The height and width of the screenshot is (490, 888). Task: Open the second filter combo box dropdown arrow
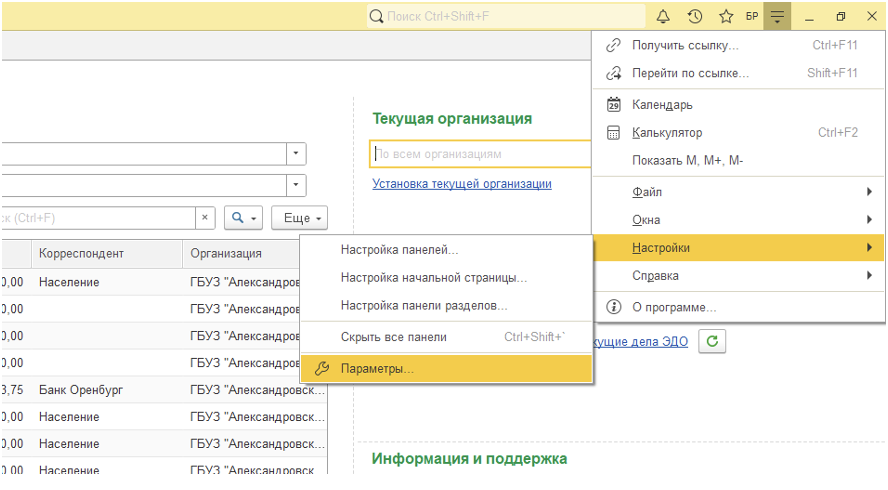296,185
